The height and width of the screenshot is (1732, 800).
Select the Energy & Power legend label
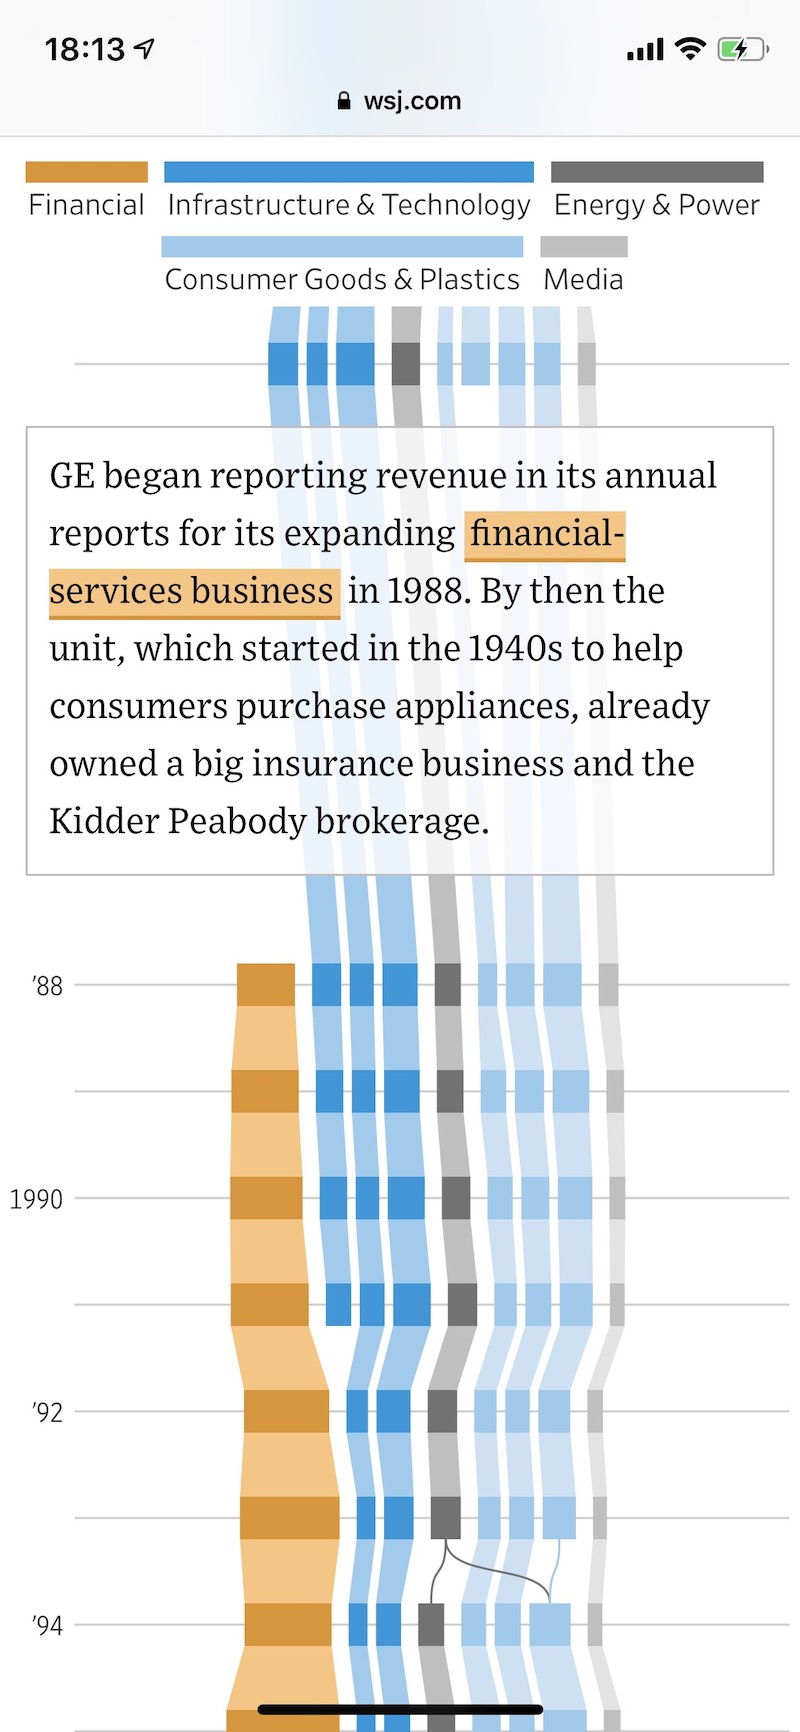657,205
